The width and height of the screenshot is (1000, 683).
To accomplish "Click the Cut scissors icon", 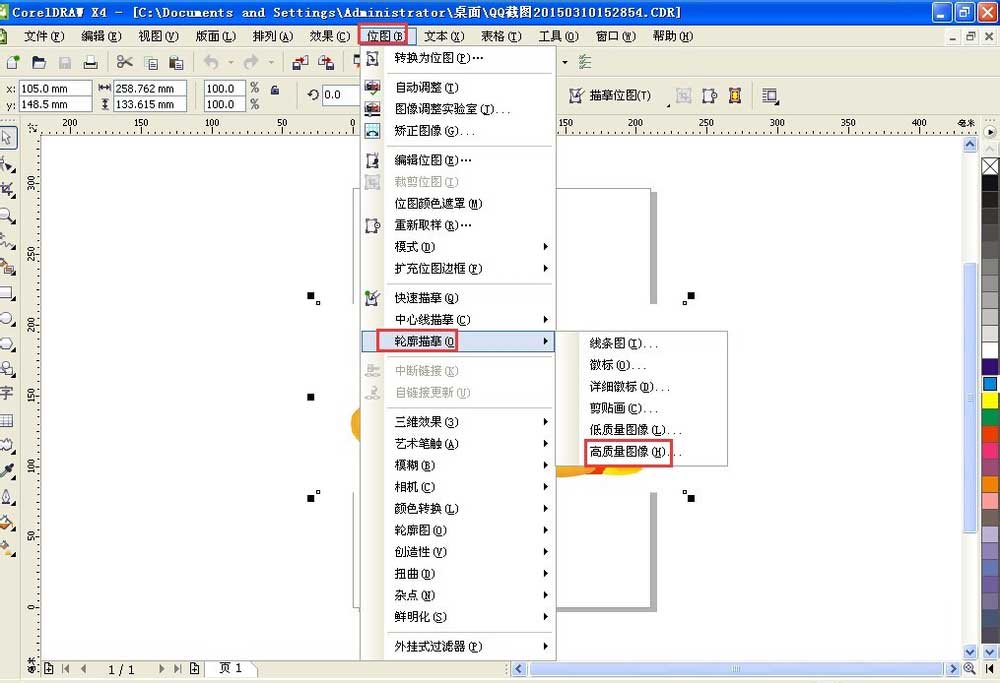I will (124, 62).
